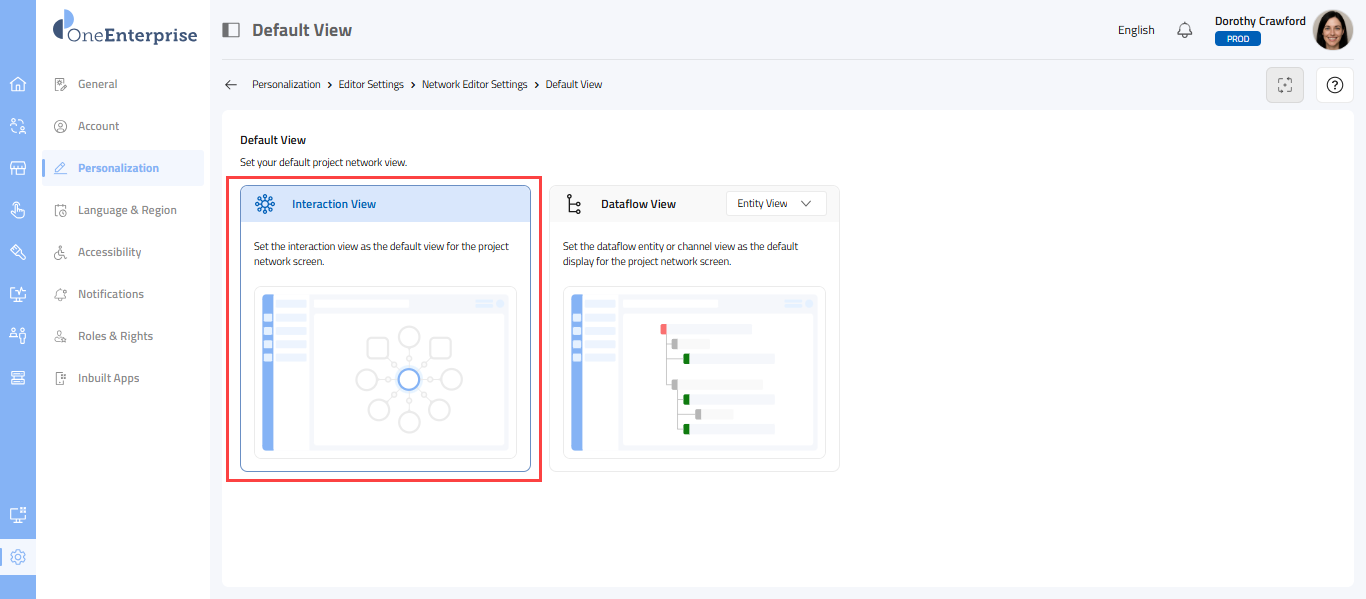Click the marketplace storefront icon in left rail

click(17, 168)
